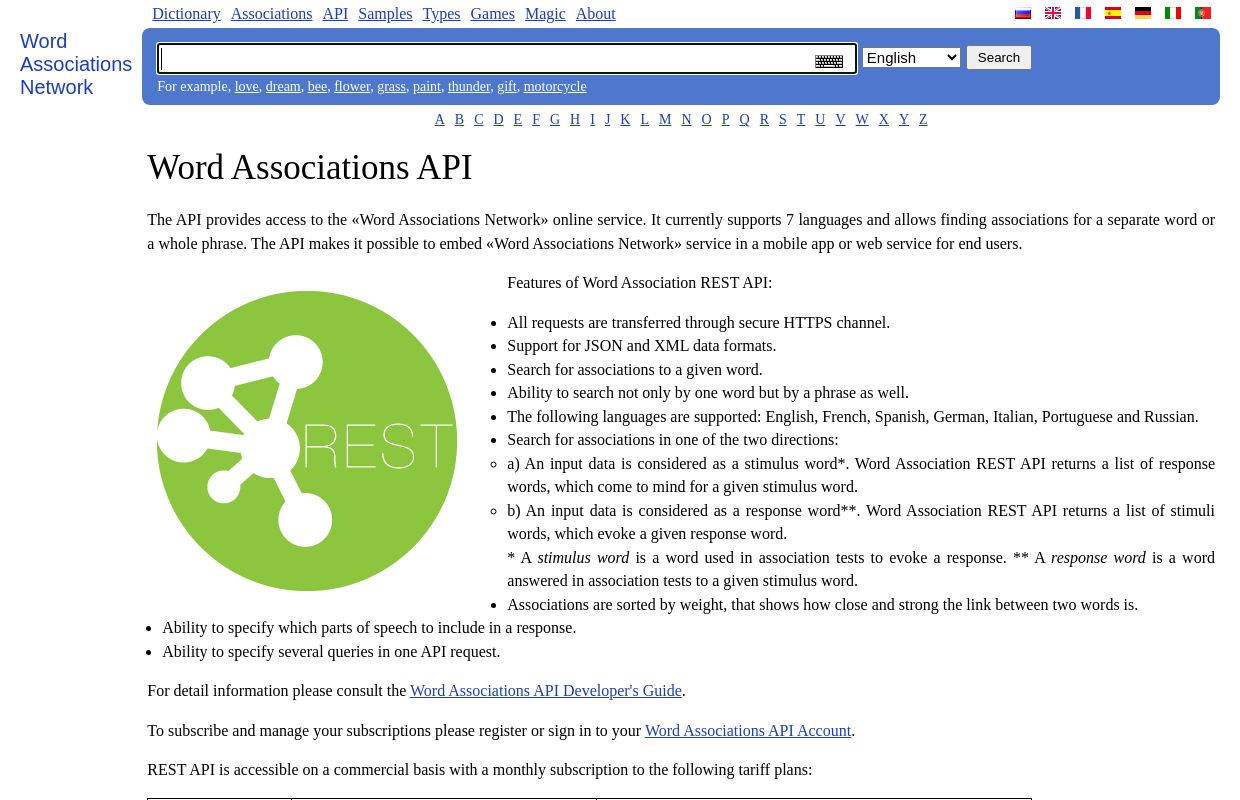Browse words starting with letter N

(686, 120)
